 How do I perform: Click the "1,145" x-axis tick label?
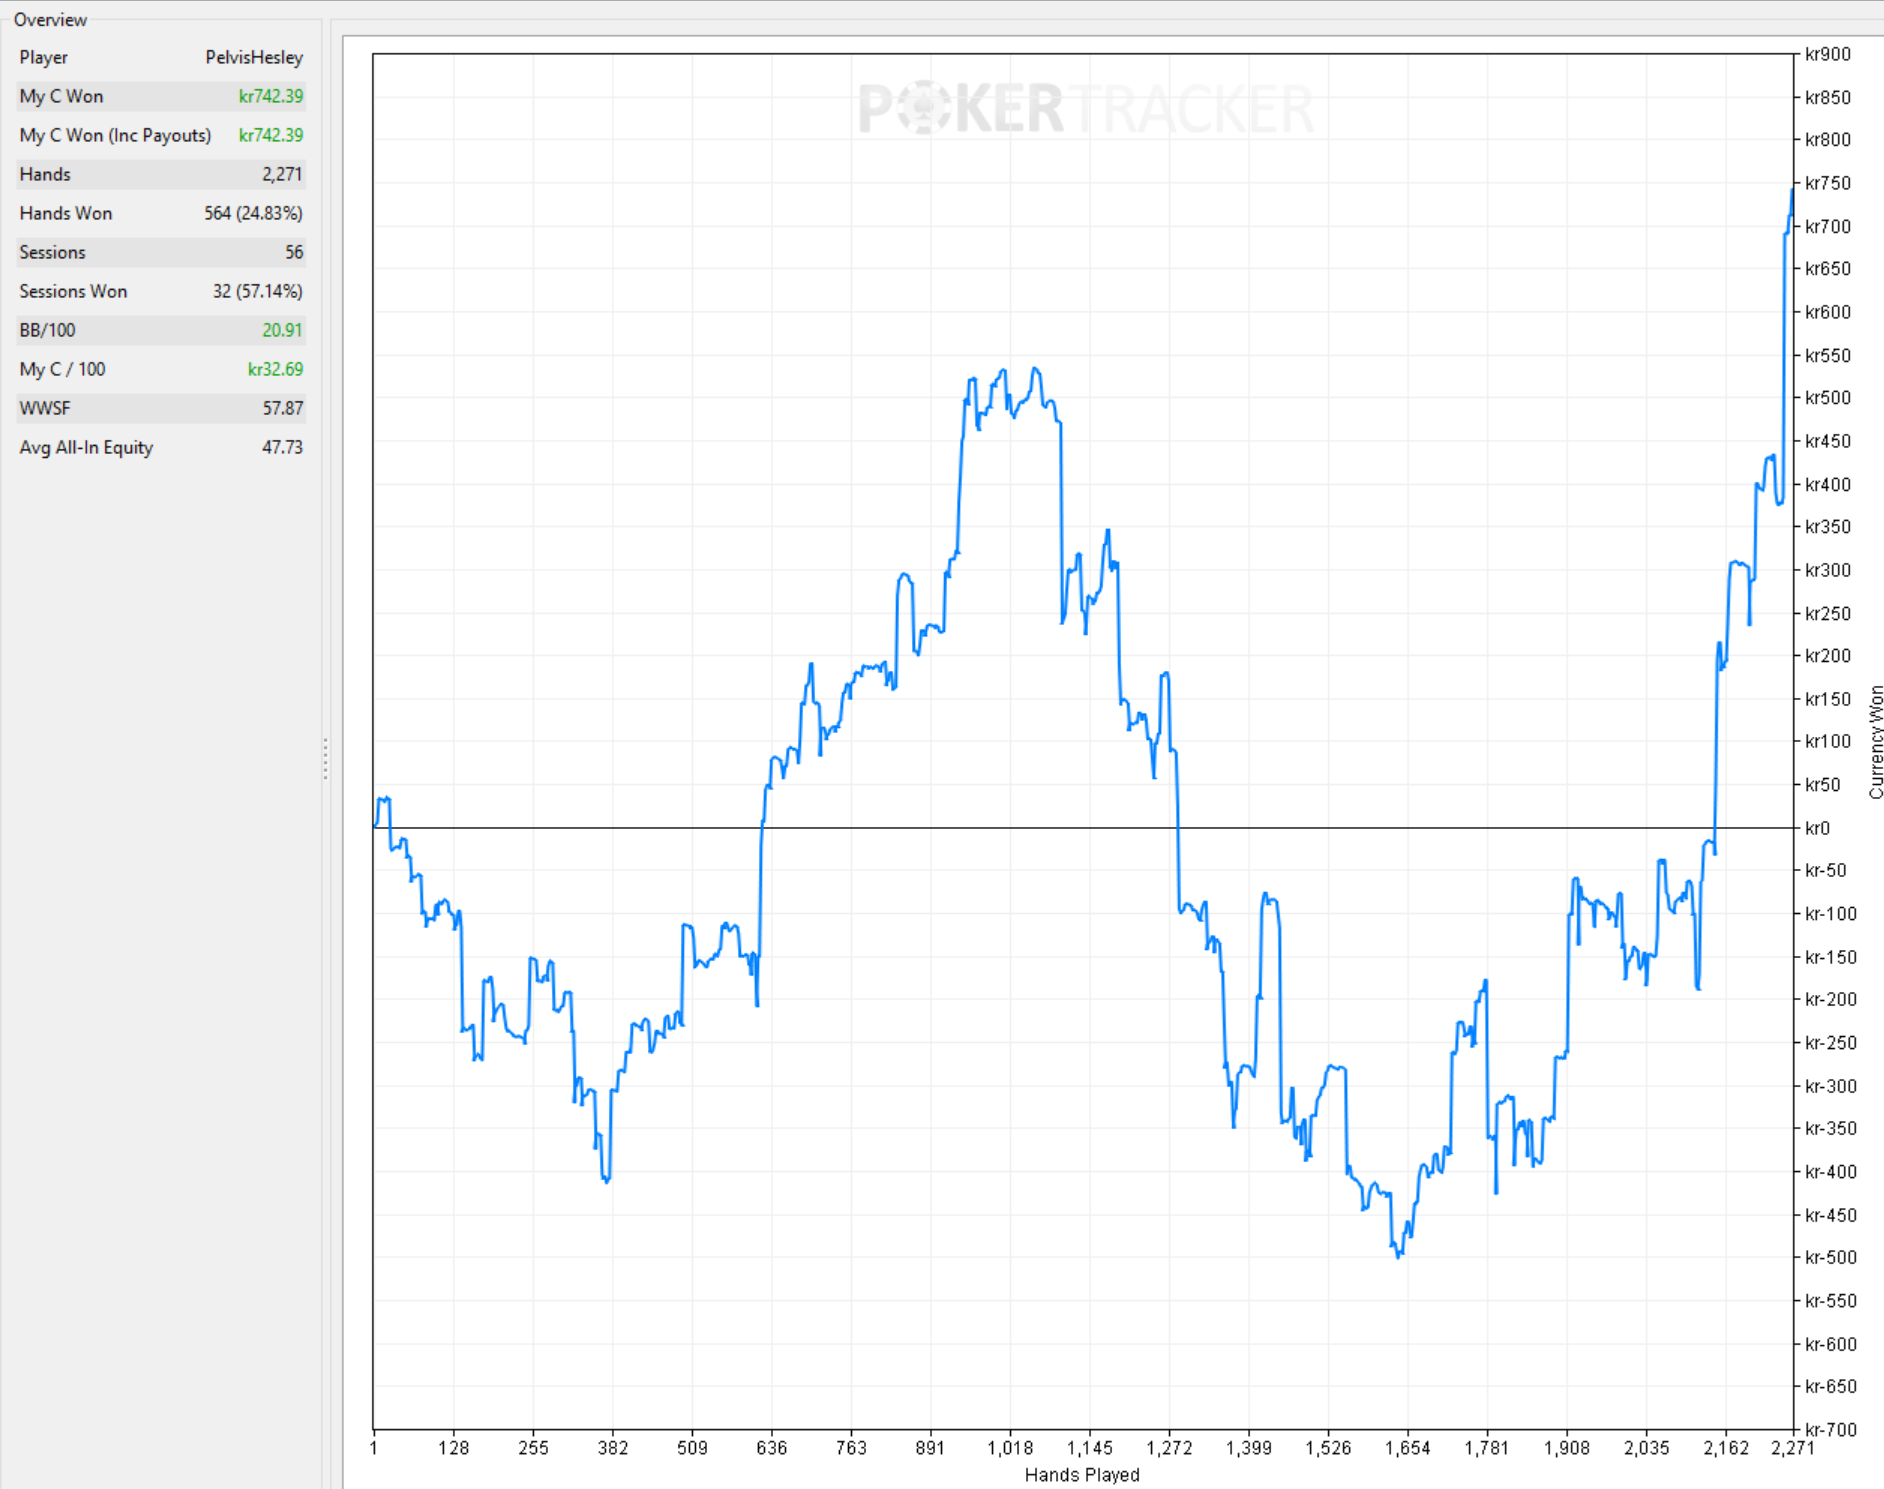point(1090,1448)
